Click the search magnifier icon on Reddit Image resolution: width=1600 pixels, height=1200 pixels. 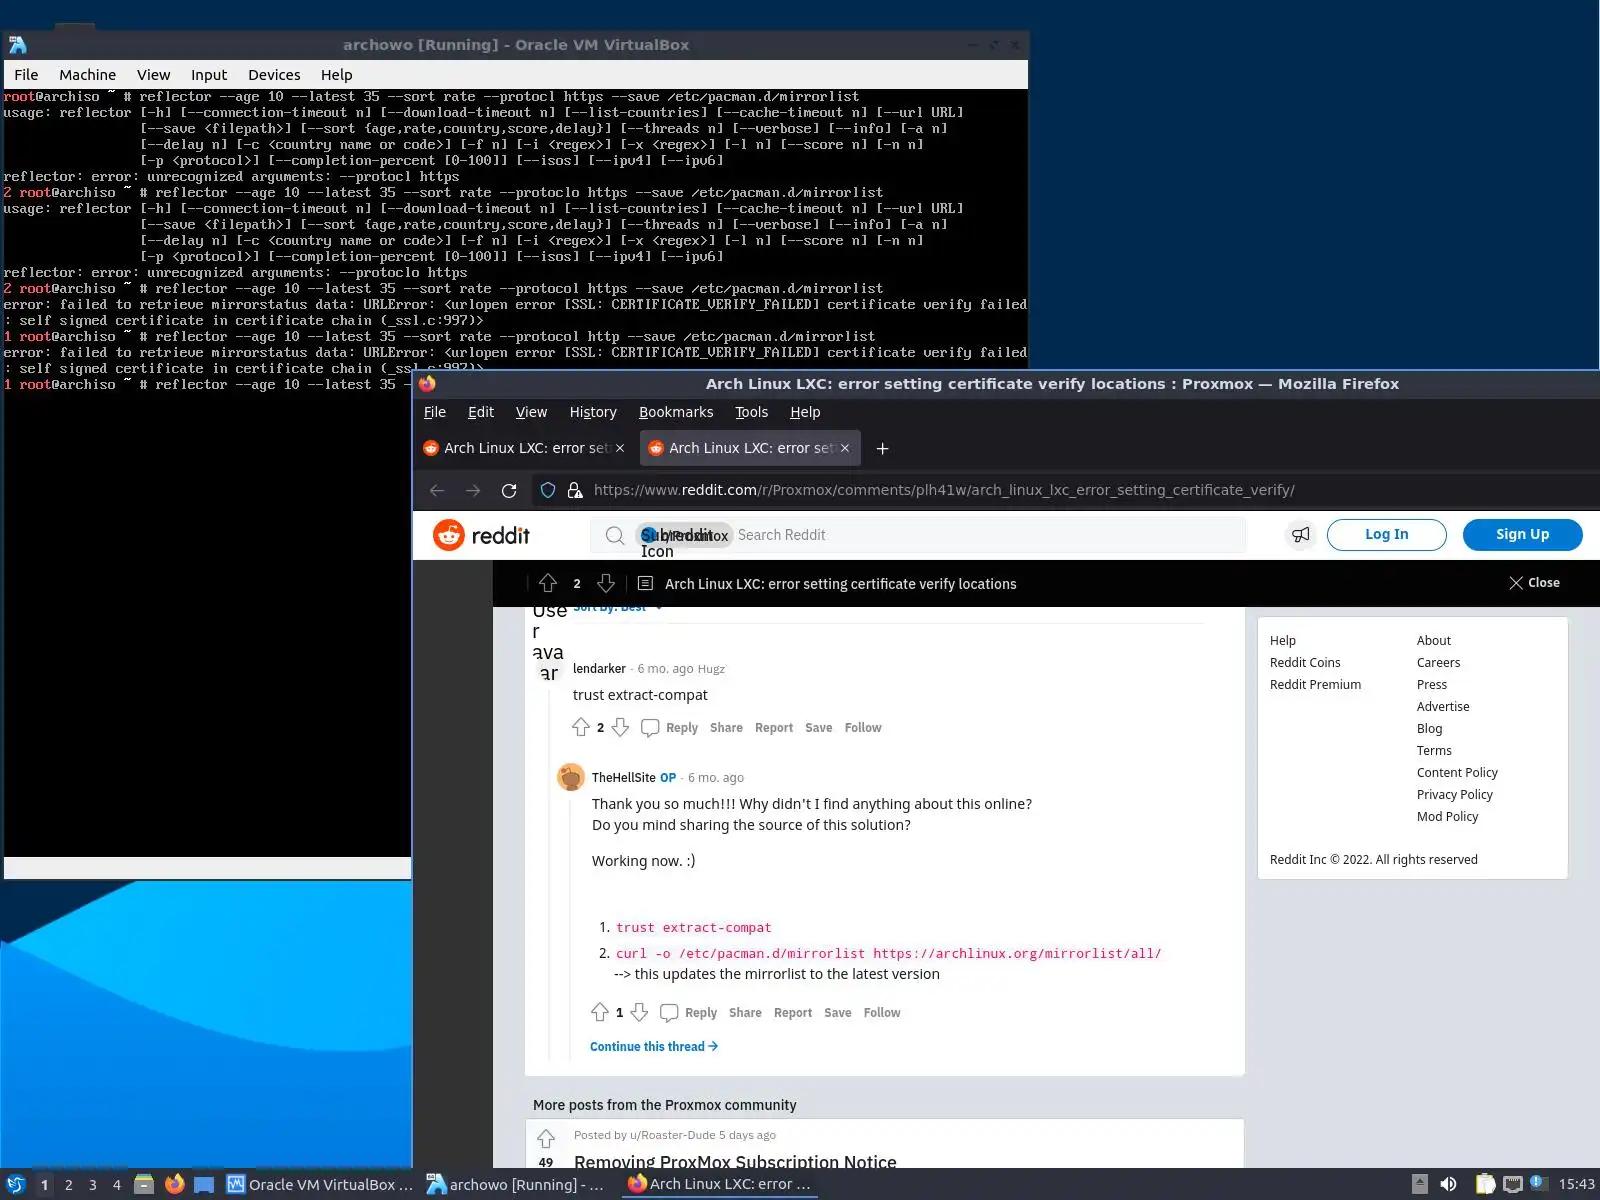coord(615,535)
